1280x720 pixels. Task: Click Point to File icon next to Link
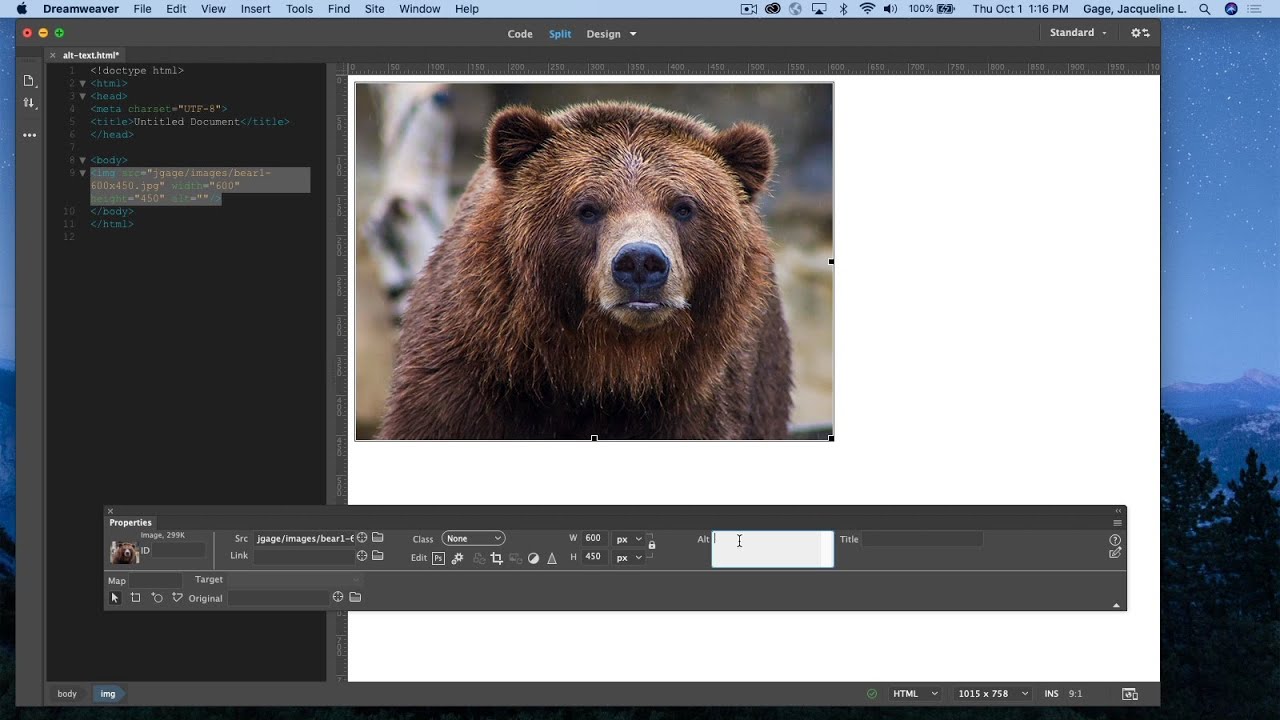click(362, 556)
